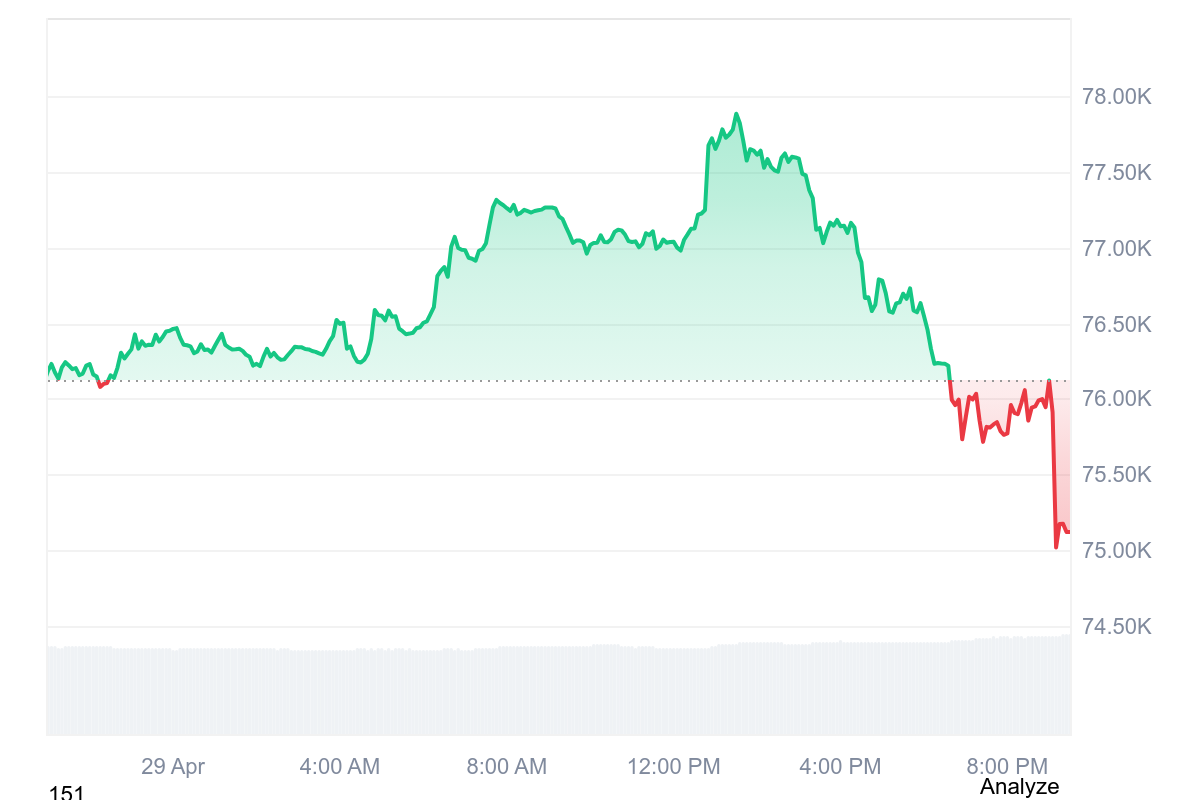The width and height of the screenshot is (1200, 800).
Task: Click the Analyze button
Action: (1018, 787)
